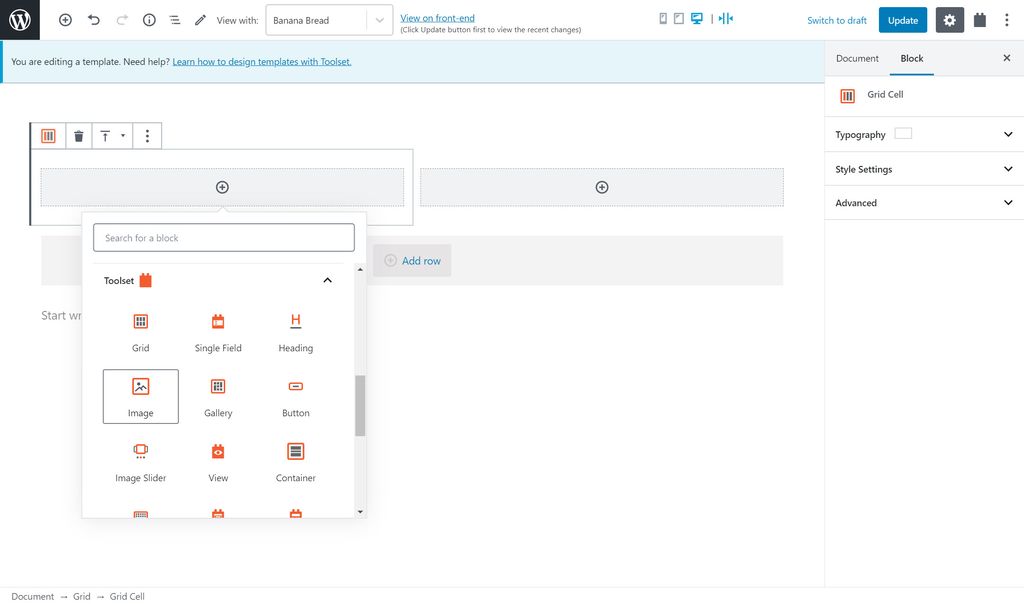1024x604 pixels.
Task: Open the View on front-end link
Action: 437,18
